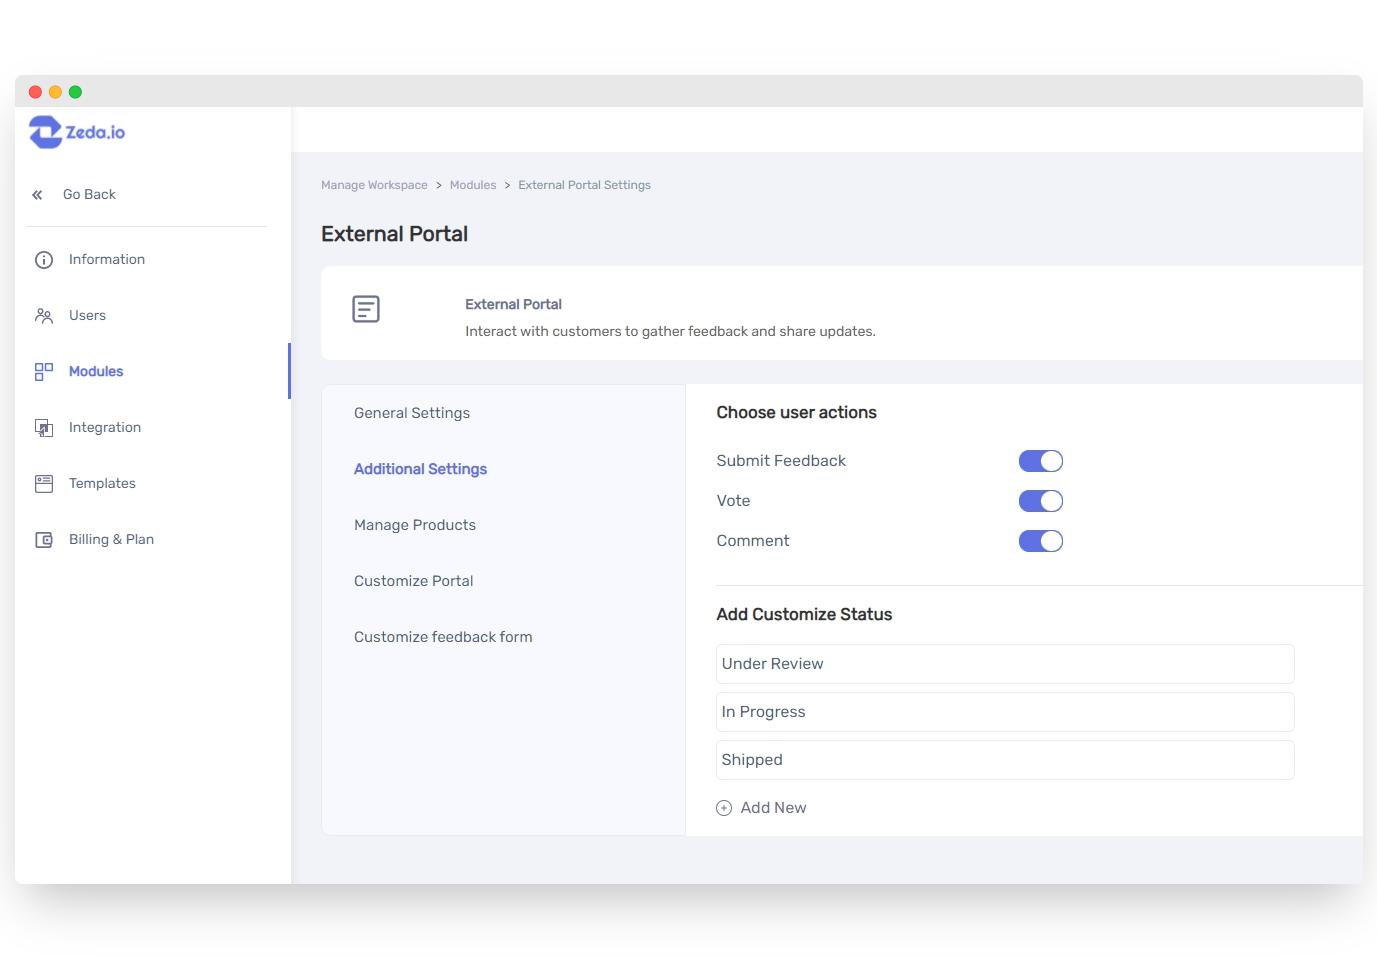
Task: Select the Integration icon
Action: pos(44,427)
